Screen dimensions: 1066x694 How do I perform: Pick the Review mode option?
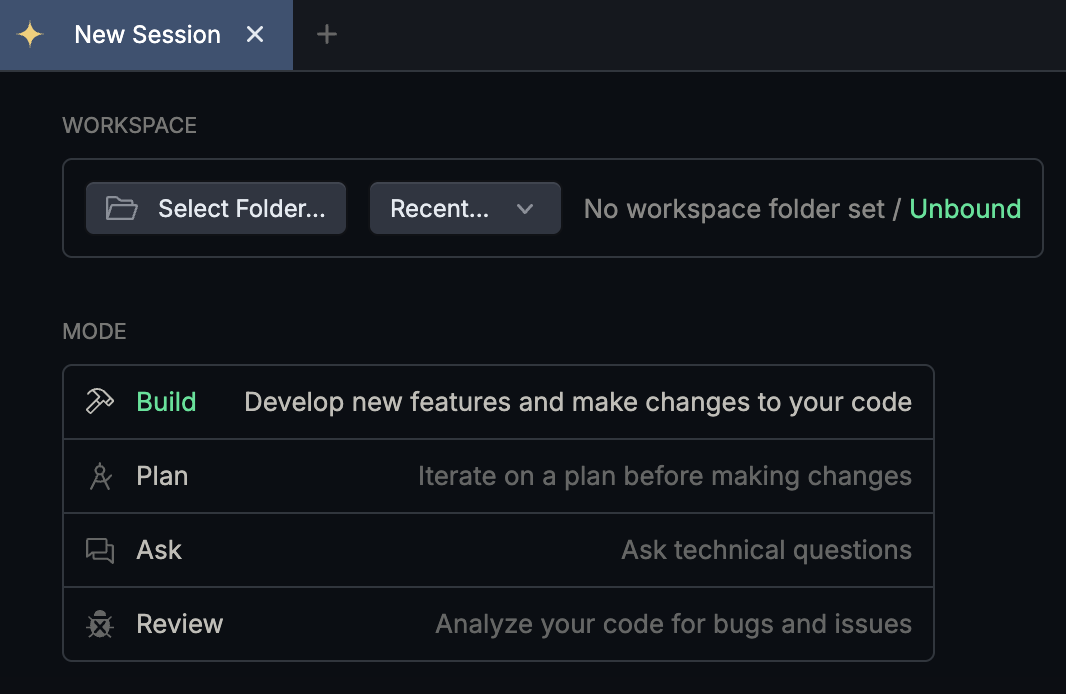(180, 624)
